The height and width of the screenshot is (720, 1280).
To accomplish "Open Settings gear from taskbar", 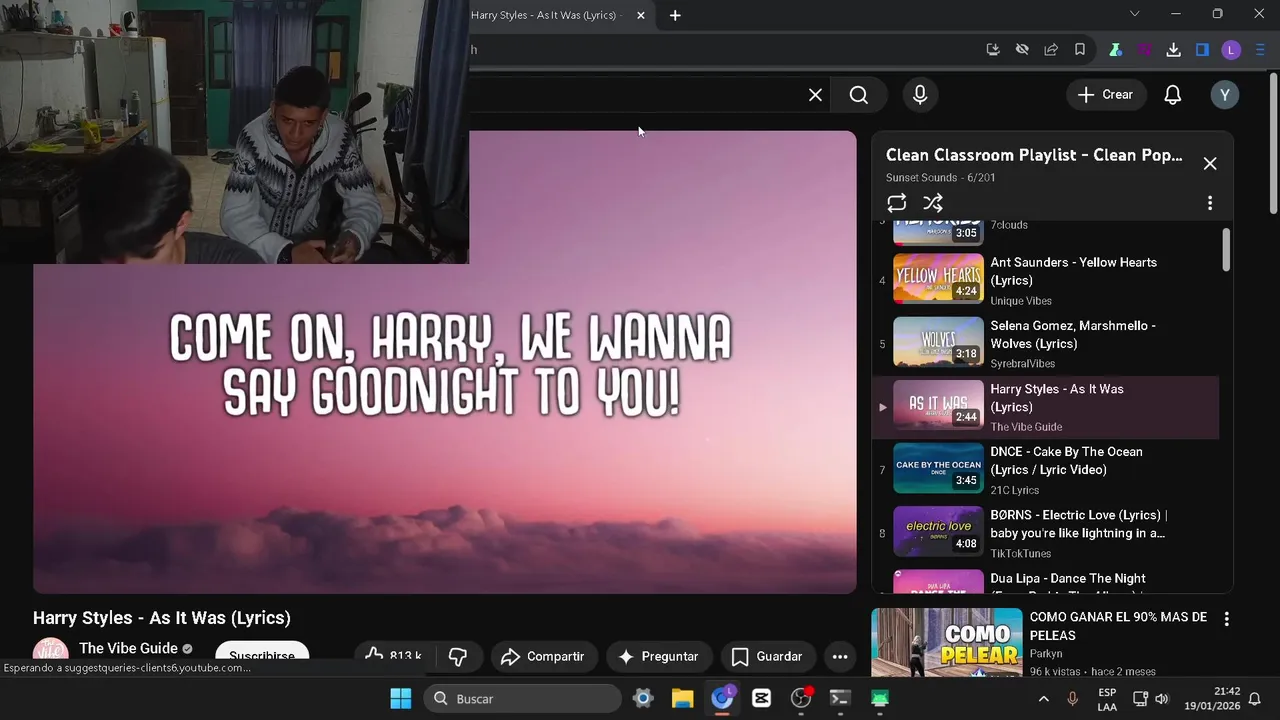I will [643, 698].
